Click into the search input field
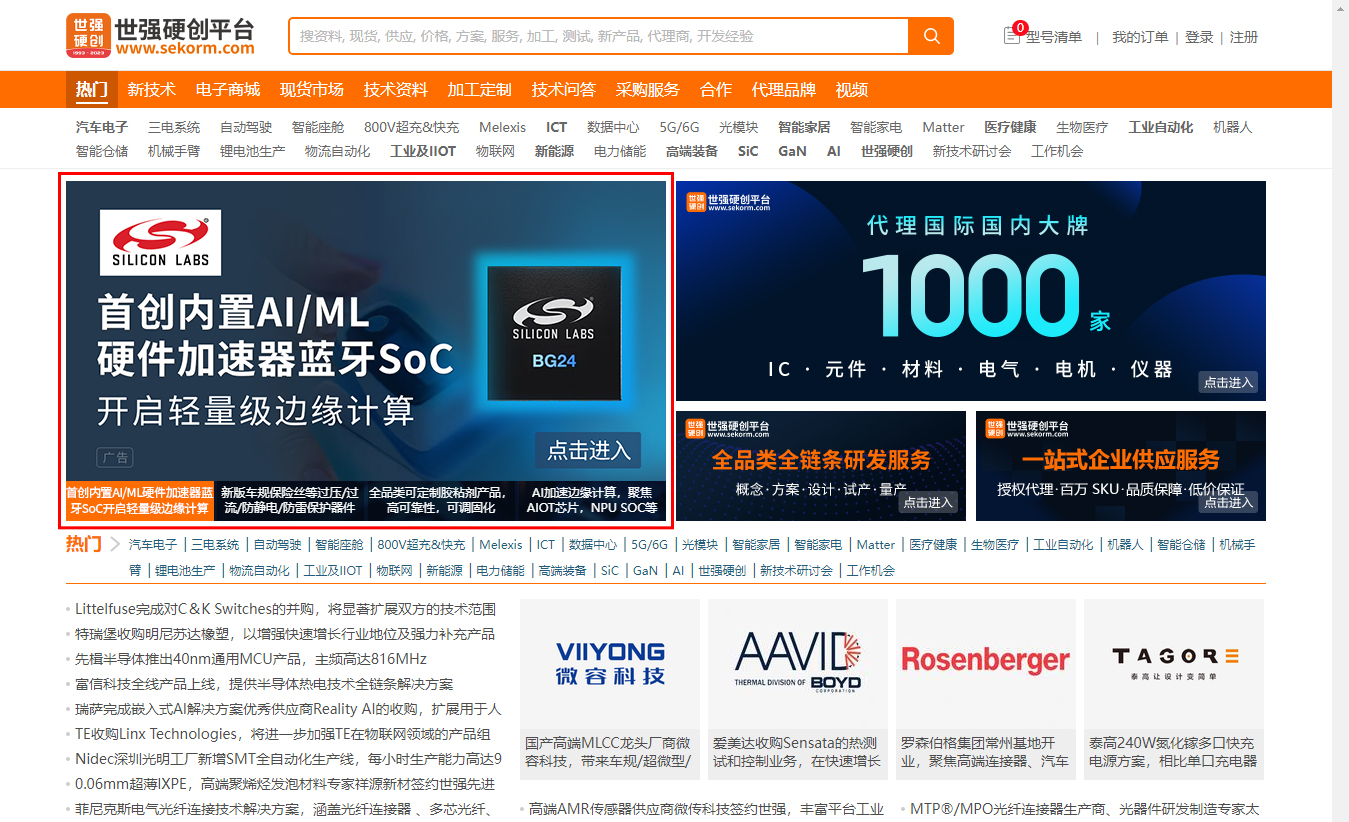Viewport: 1349px width, 822px height. click(598, 36)
